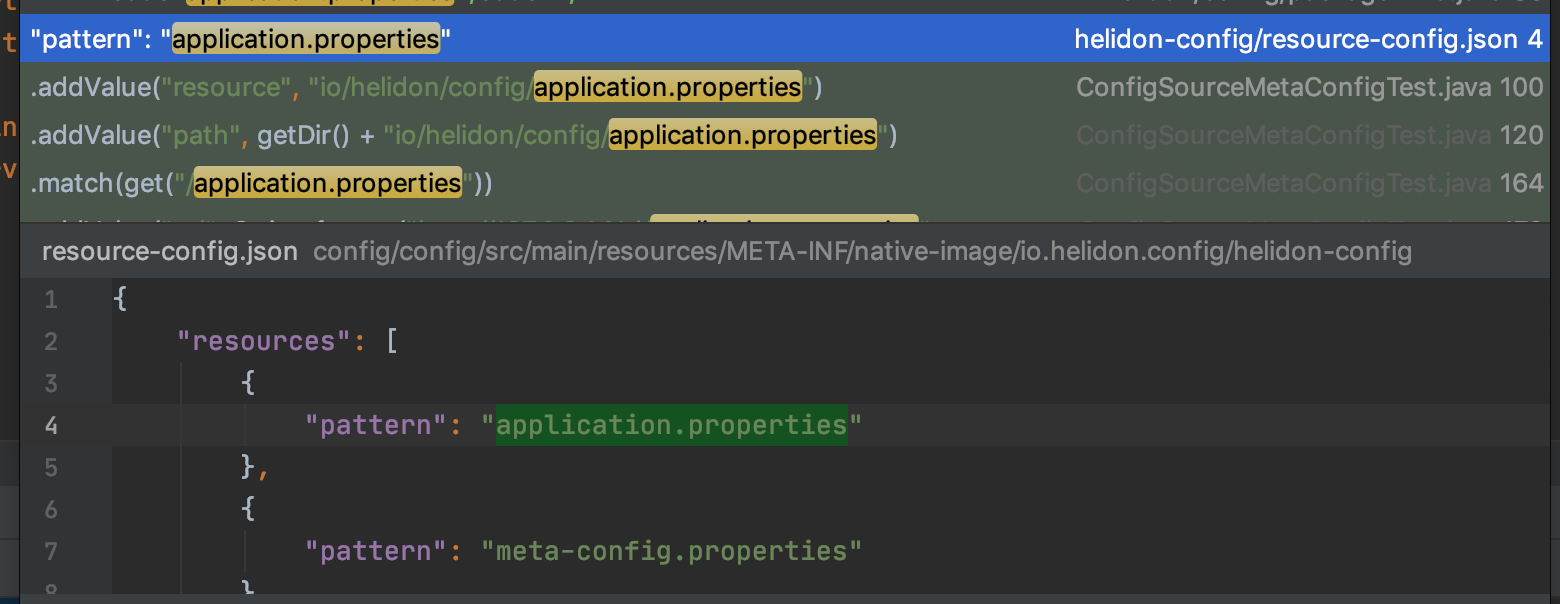Click line number 7 in the gutter

coord(50,550)
